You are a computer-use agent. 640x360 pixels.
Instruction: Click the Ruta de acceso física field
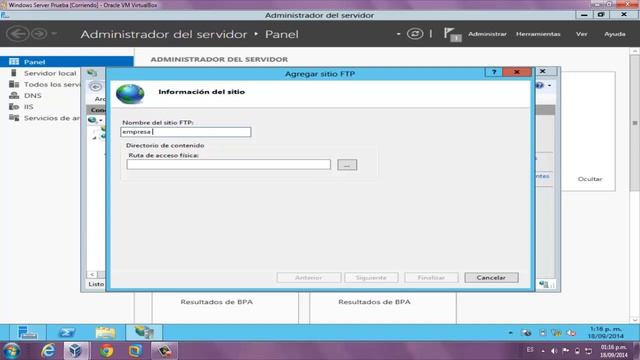229,164
